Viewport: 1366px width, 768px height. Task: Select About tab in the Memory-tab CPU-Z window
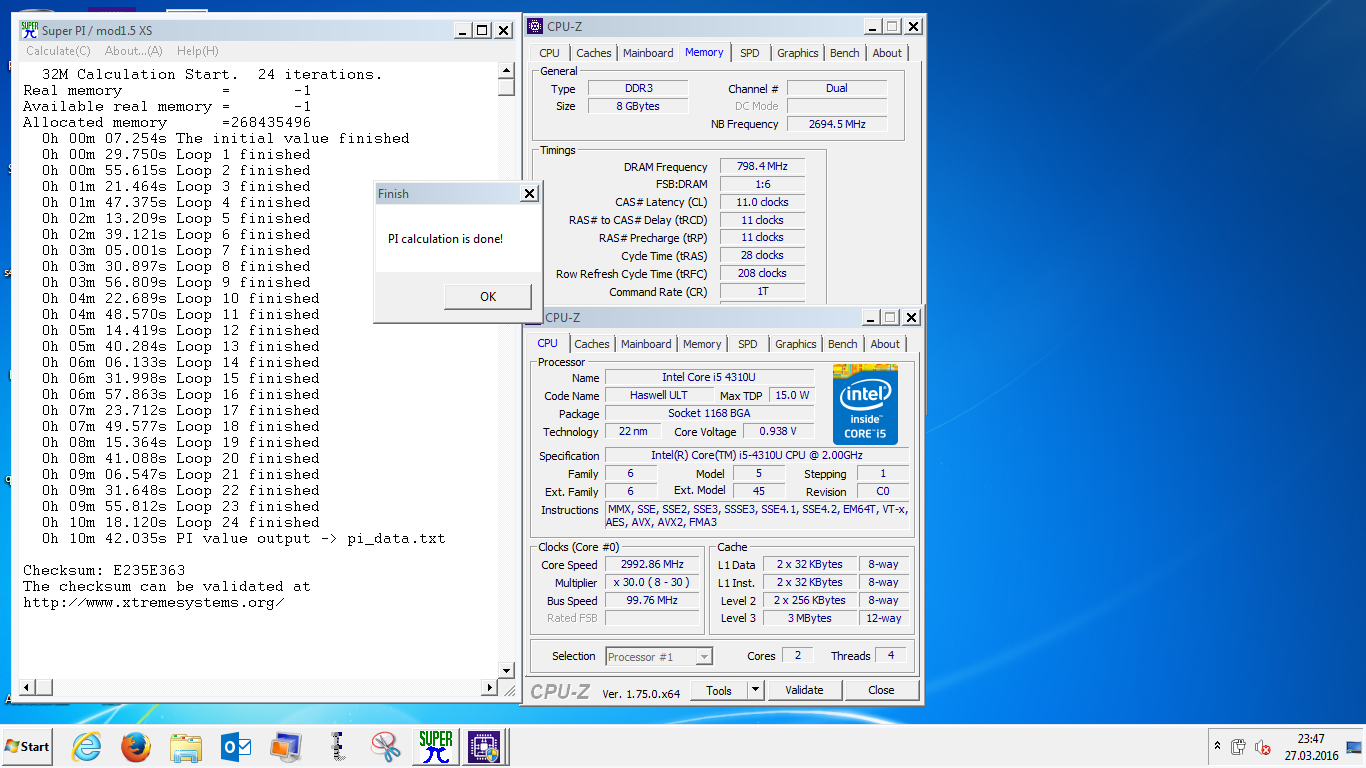pyautogui.click(x=887, y=53)
